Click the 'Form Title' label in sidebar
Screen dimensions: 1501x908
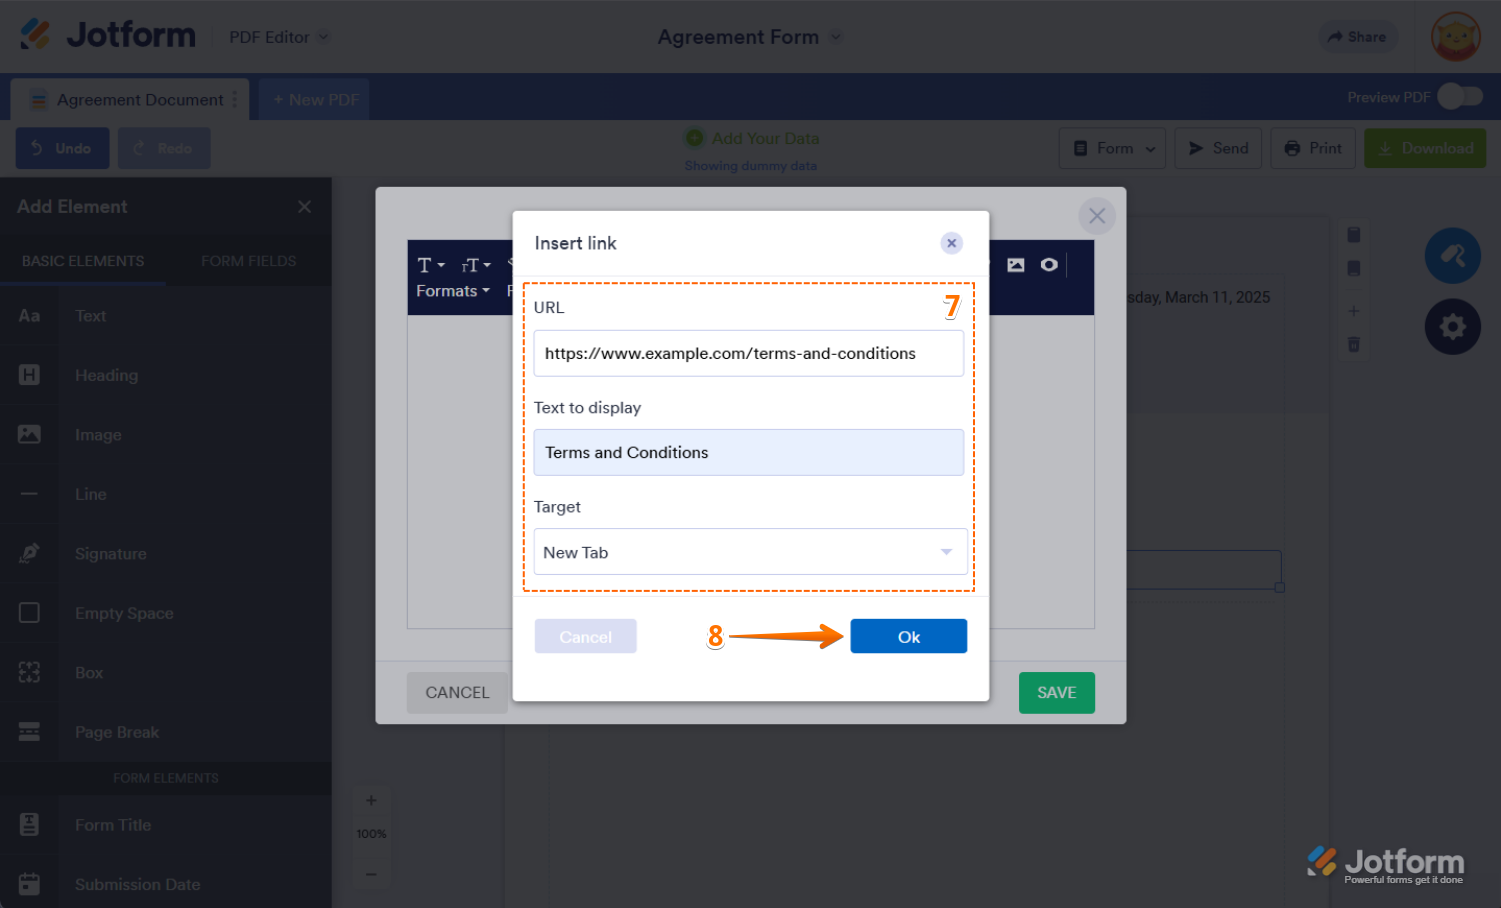[113, 825]
